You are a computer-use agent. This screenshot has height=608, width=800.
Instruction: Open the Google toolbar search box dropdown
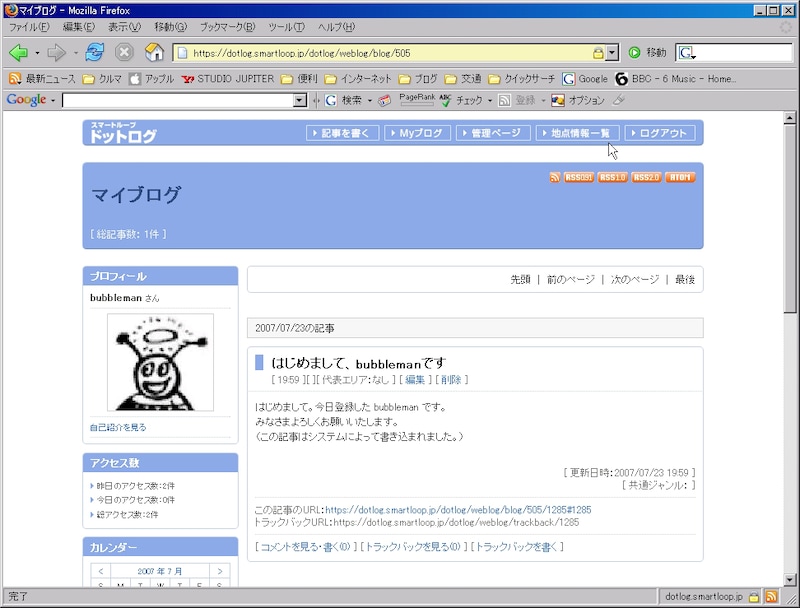point(300,100)
